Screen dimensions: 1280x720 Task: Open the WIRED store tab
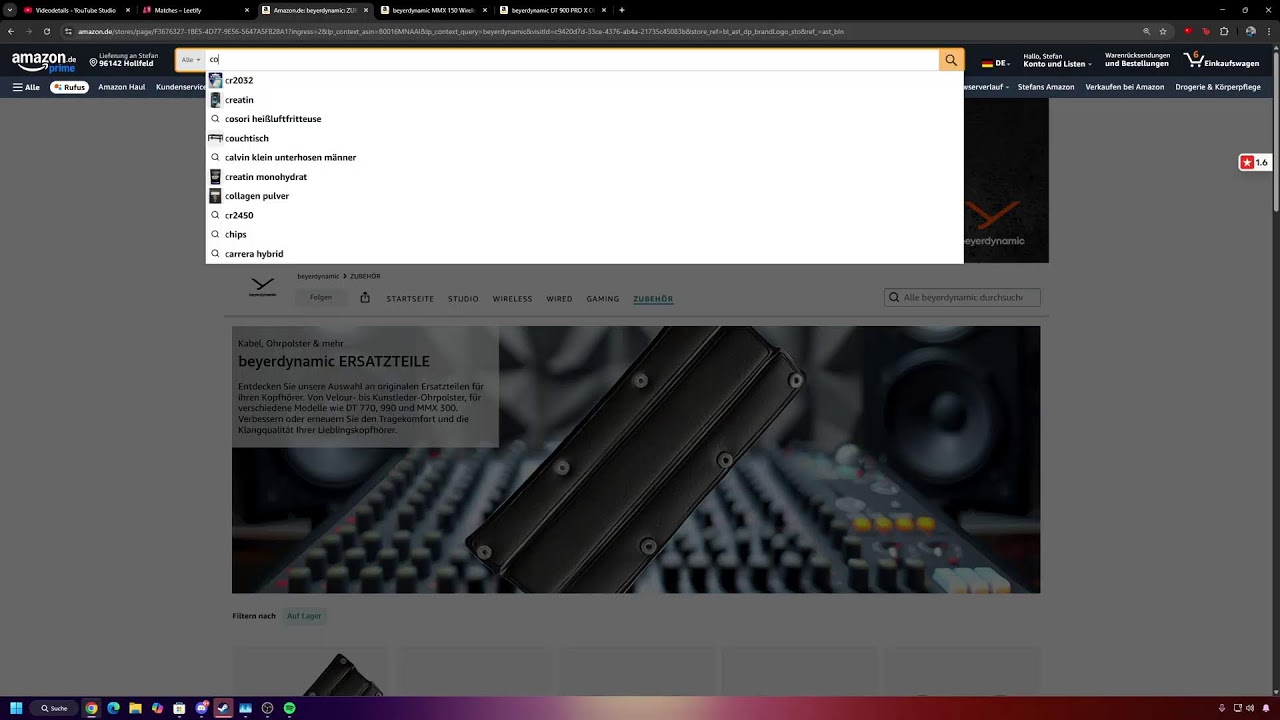tap(559, 299)
